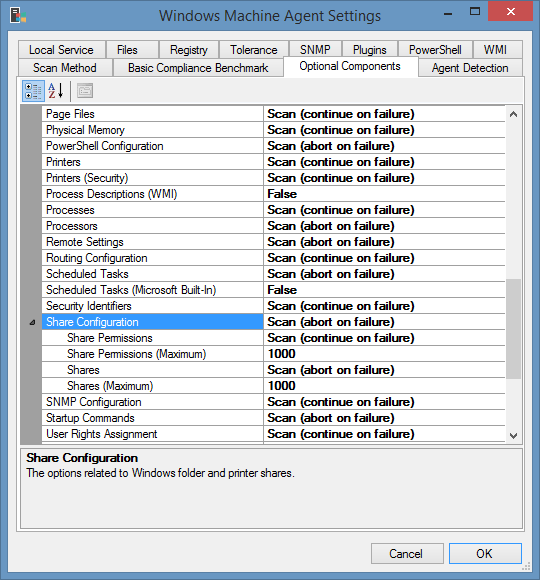This screenshot has width=540, height=580.
Task: Switch to Categorized view in property grid
Action: [x=33, y=91]
